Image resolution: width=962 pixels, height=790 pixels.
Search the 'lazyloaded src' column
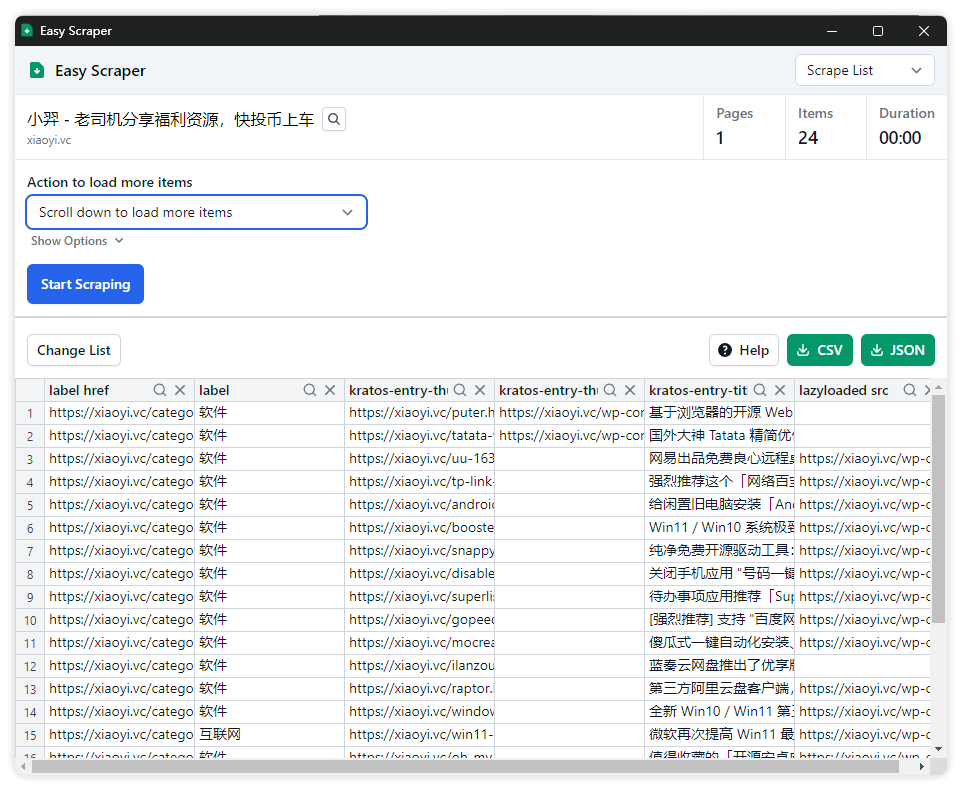point(910,390)
